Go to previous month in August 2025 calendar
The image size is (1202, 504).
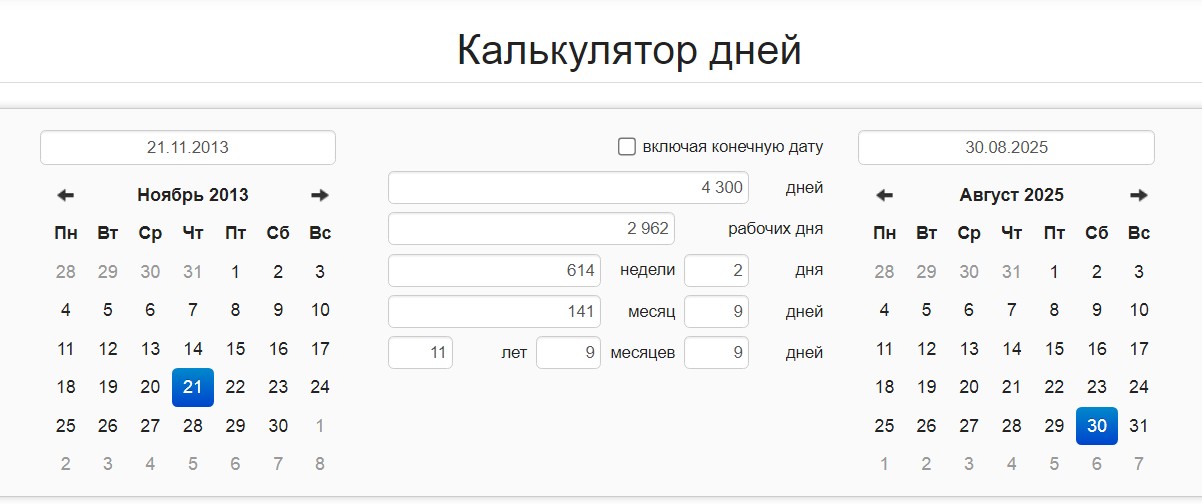pyautogui.click(x=885, y=195)
